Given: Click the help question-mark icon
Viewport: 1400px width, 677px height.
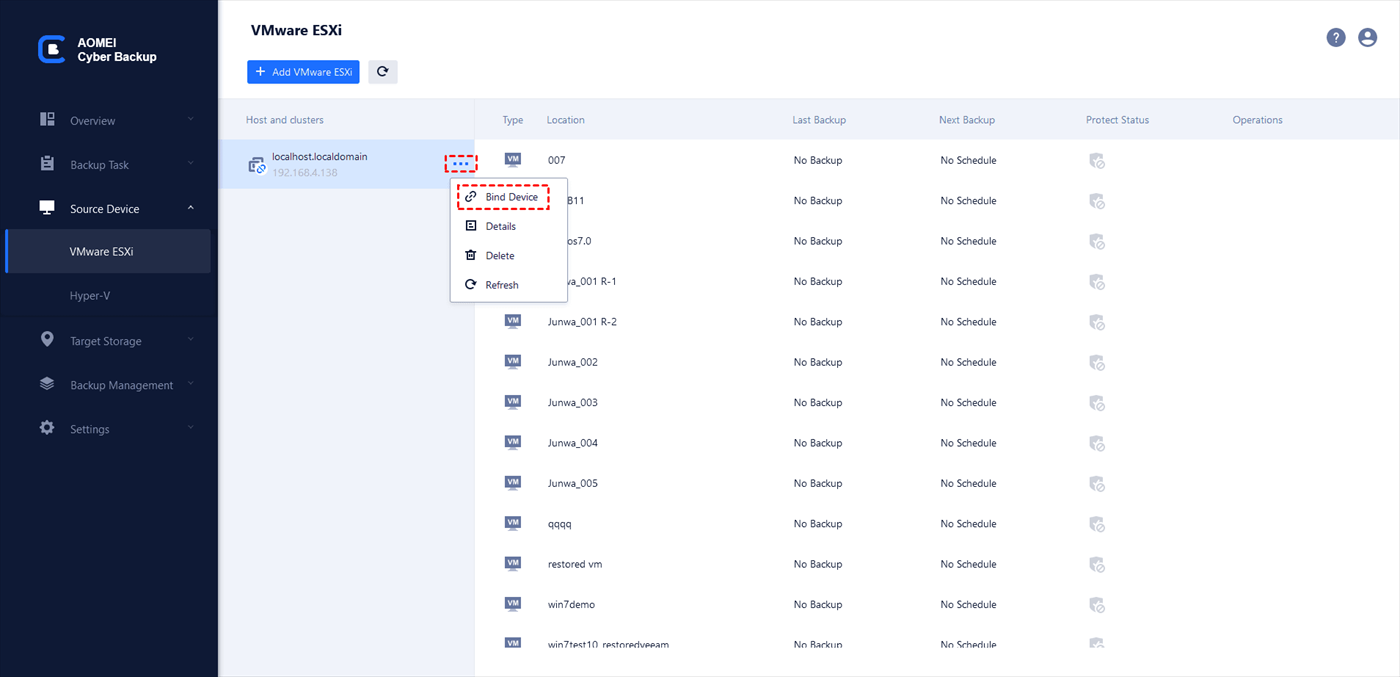Looking at the screenshot, I should [1336, 37].
